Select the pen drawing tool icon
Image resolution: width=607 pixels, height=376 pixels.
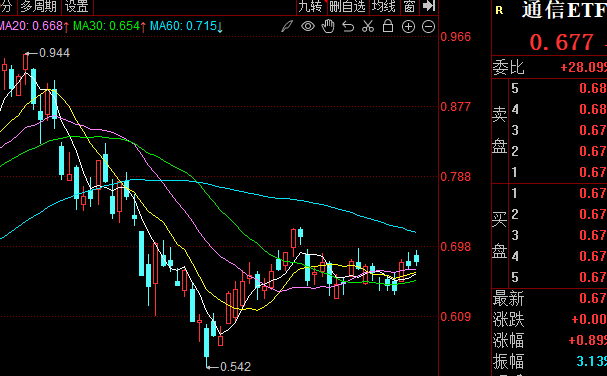tap(287, 26)
